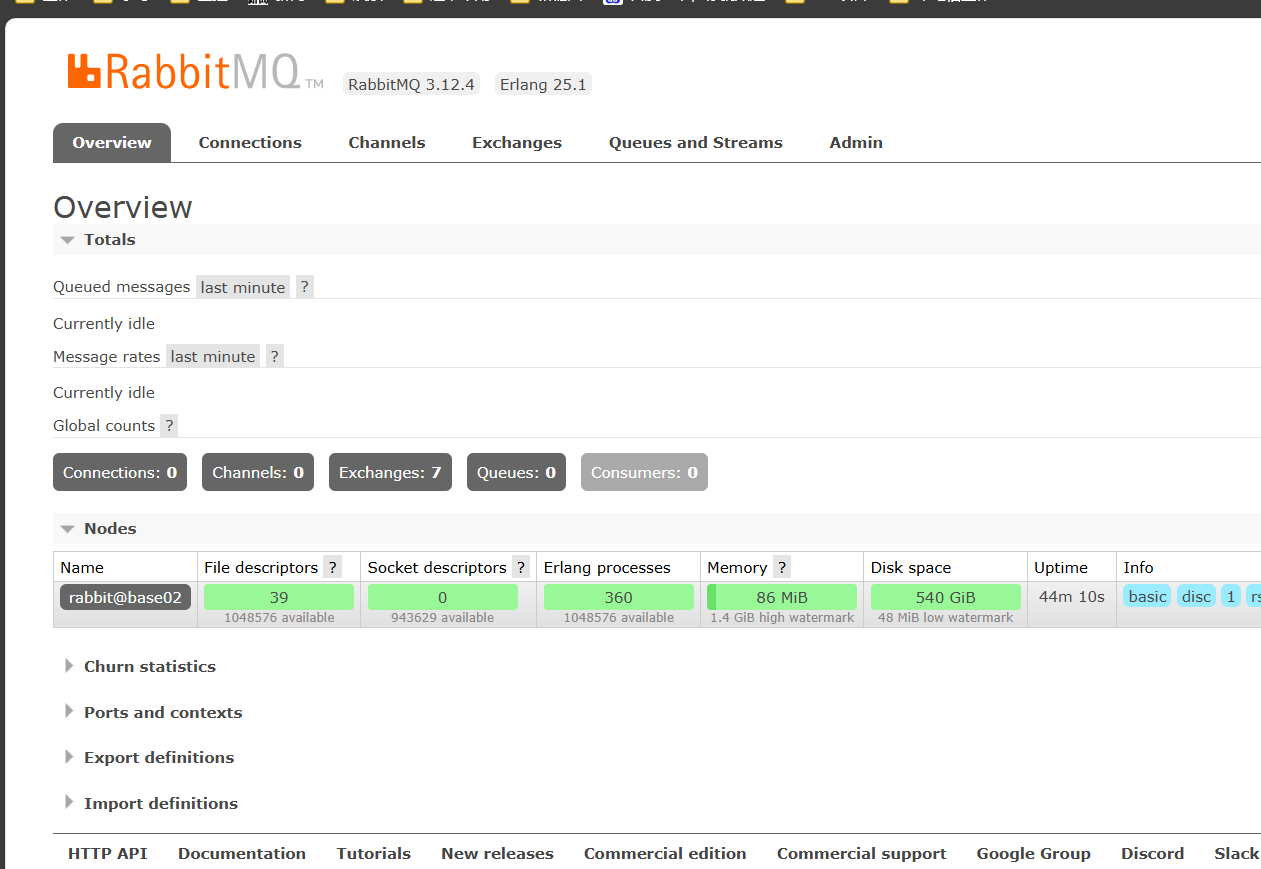The height and width of the screenshot is (869, 1261).
Task: Expand Ports and contexts section
Action: pyautogui.click(x=153, y=712)
